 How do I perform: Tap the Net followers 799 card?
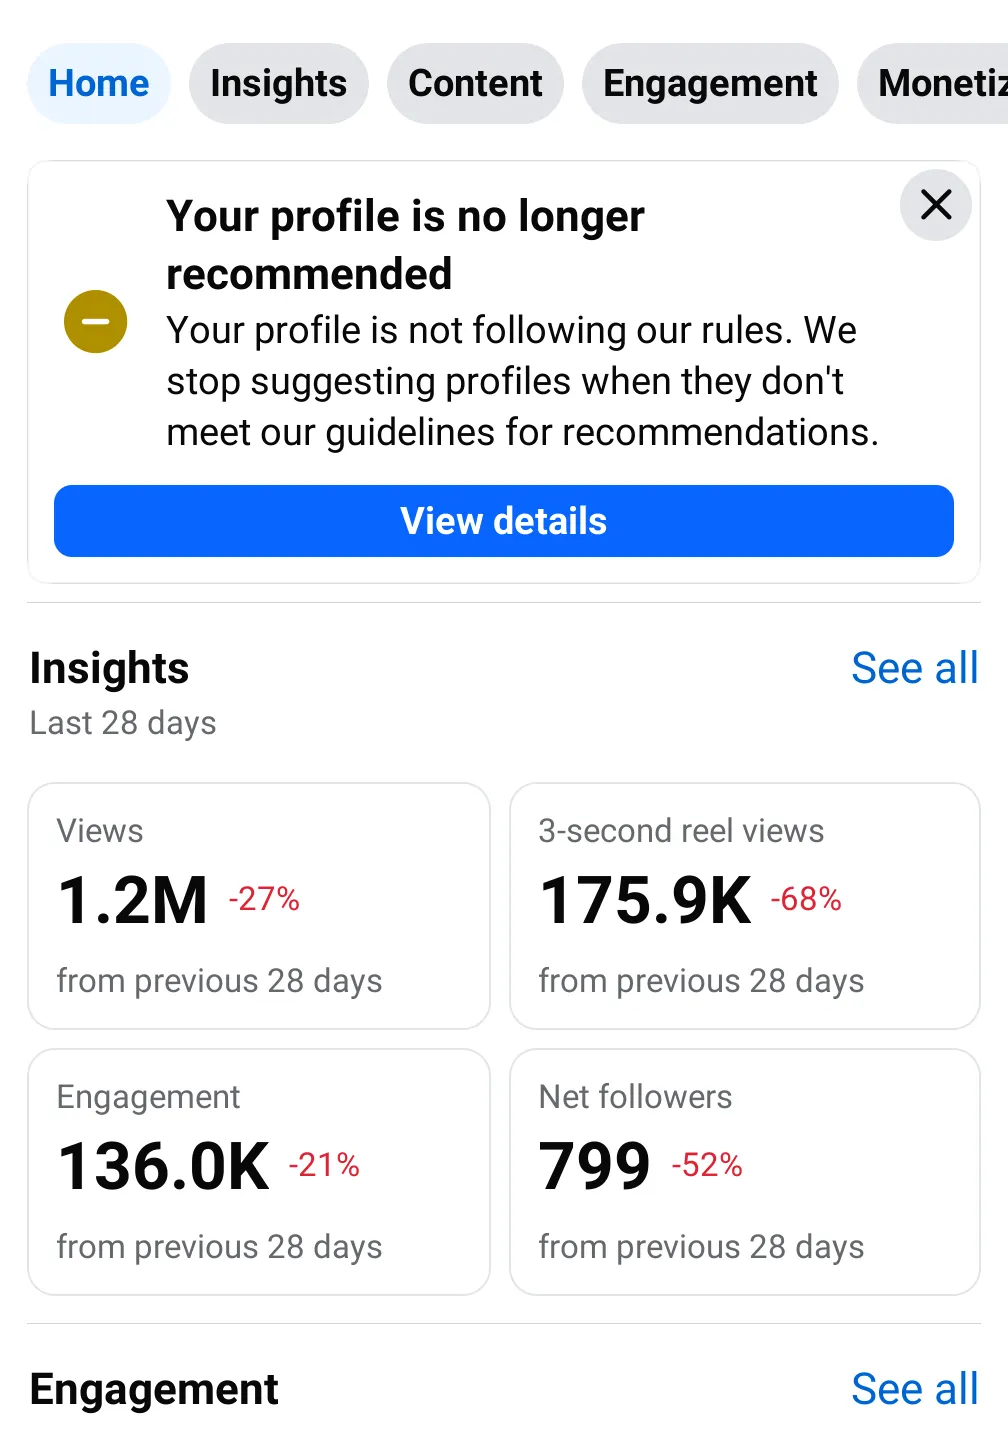pos(745,1172)
